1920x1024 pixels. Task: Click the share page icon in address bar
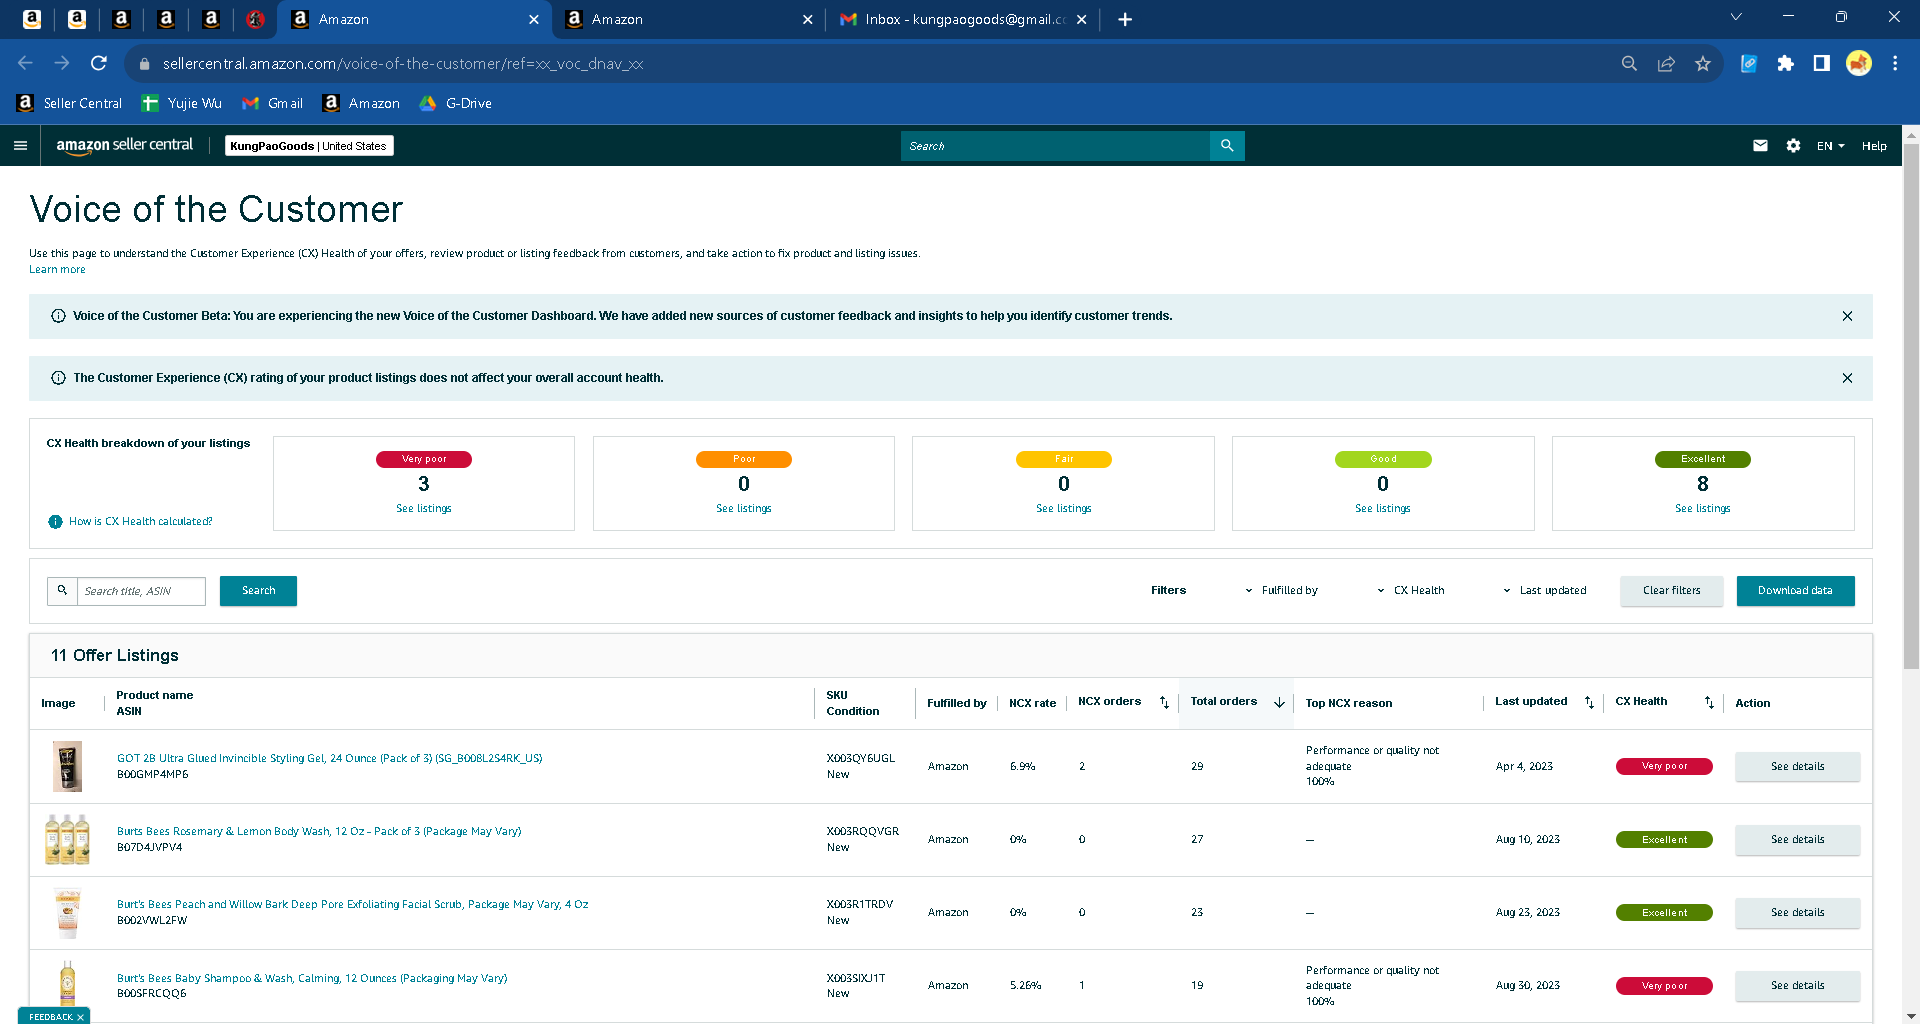(1666, 64)
